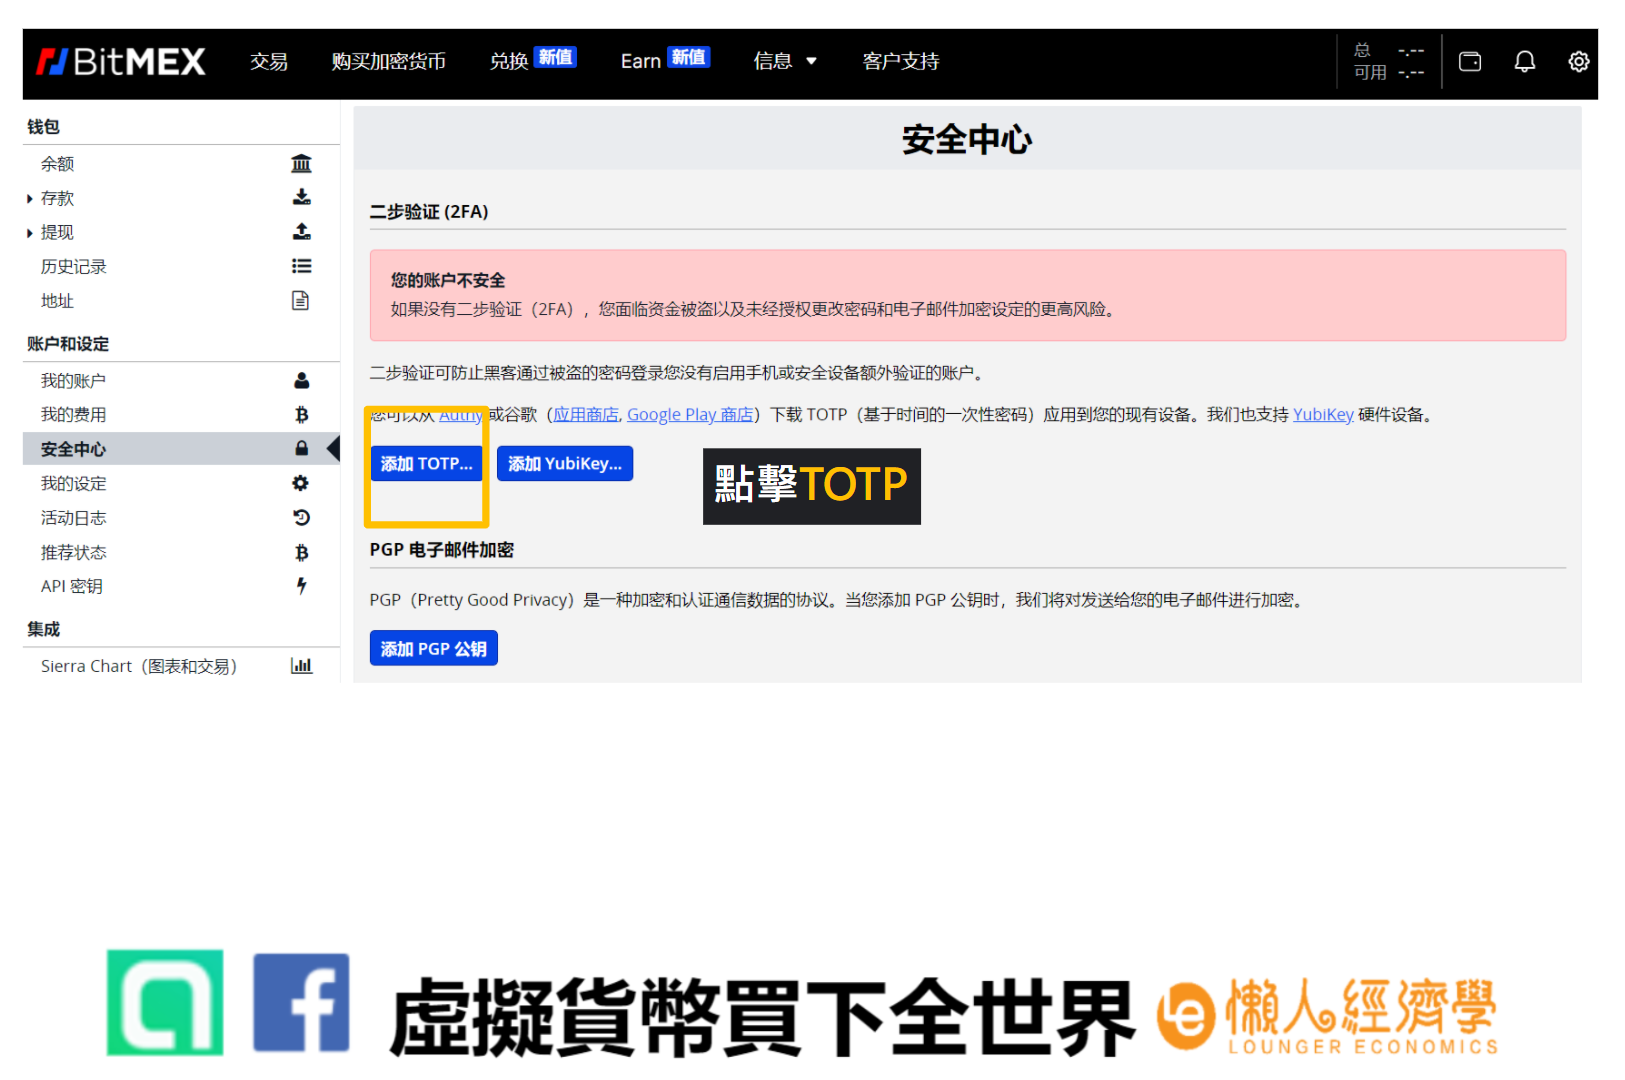Open the wallet icon in header
This screenshot has width=1625, height=1080.
click(x=1470, y=62)
